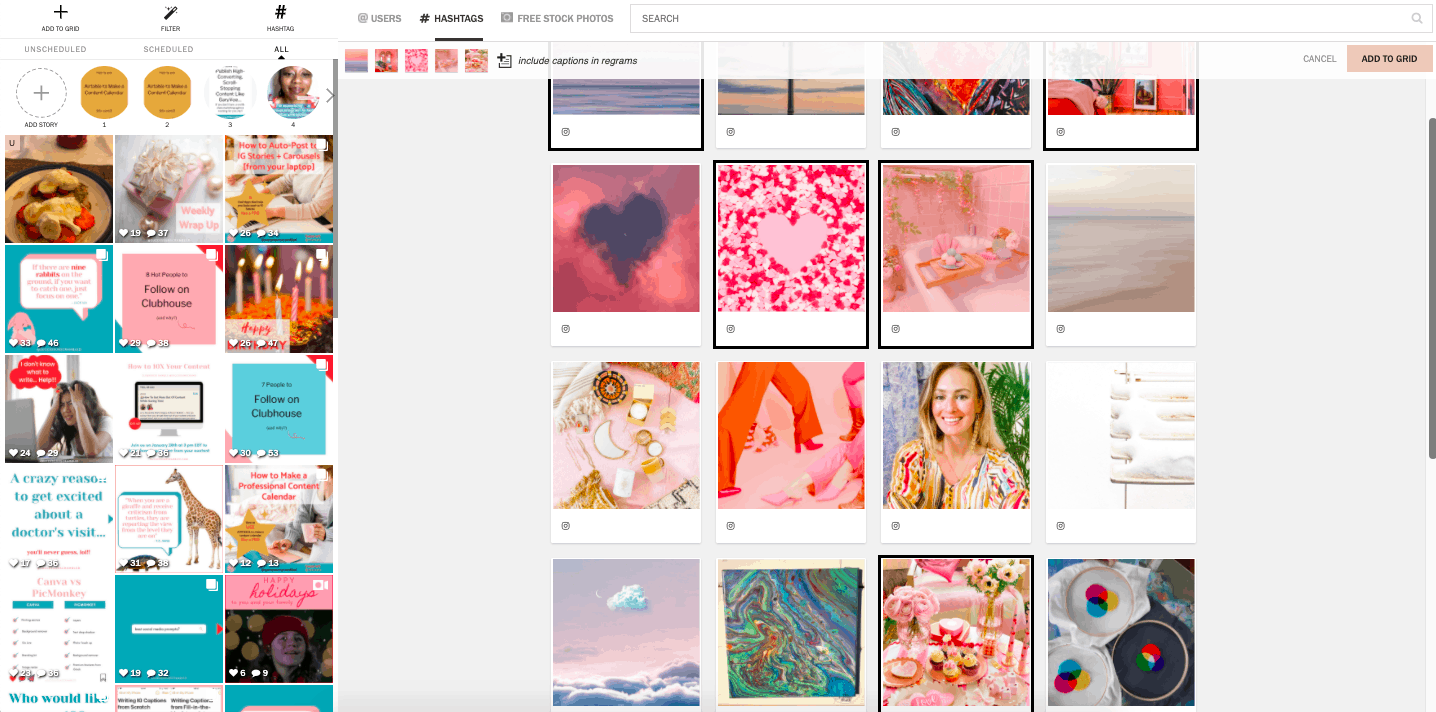1436x712 pixels.
Task: Open the Happy Holidays video post
Action: 279,629
